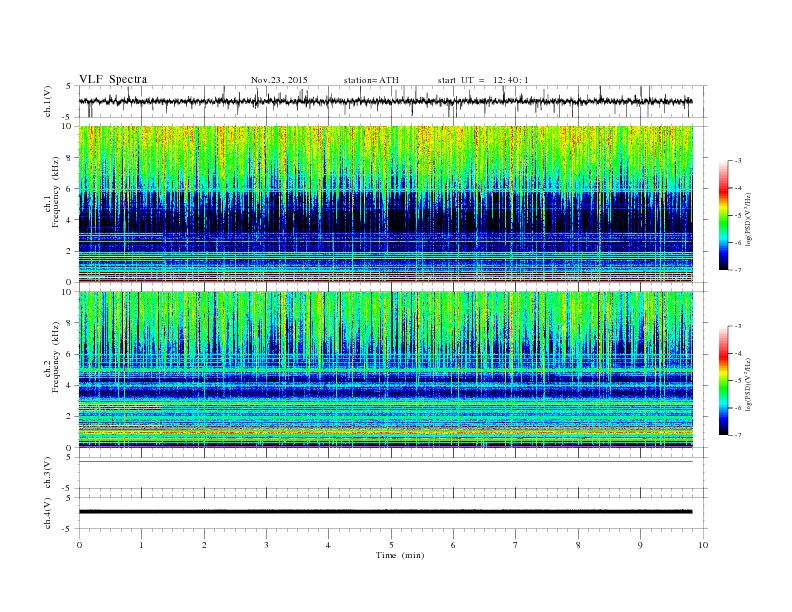Click the ch.4 waveform trace
The height and width of the screenshot is (612, 792).
[x=386, y=512]
